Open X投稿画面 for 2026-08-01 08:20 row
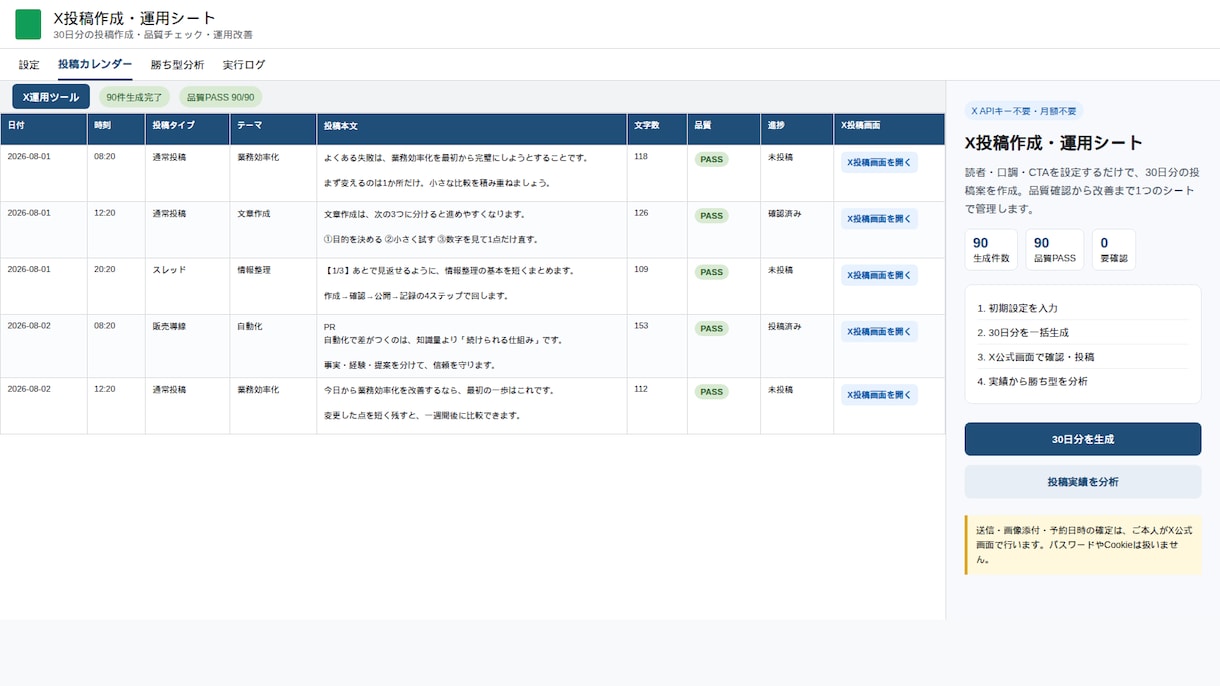 879,162
